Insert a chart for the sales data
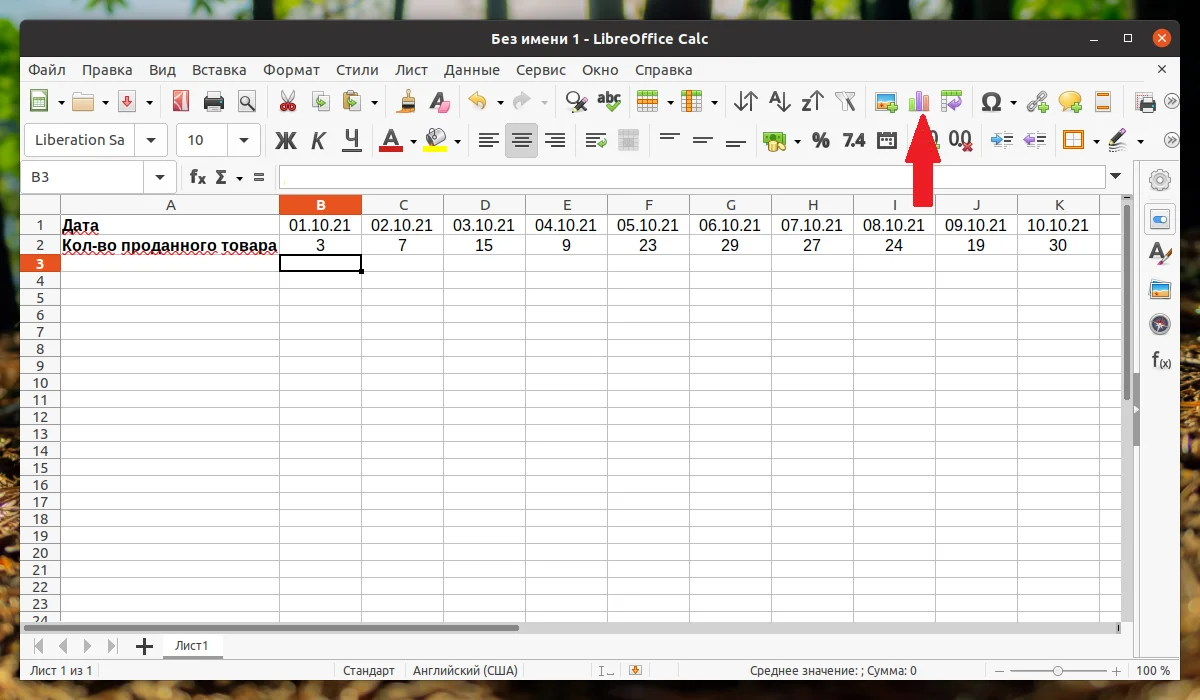The width and height of the screenshot is (1200, 700). point(920,101)
